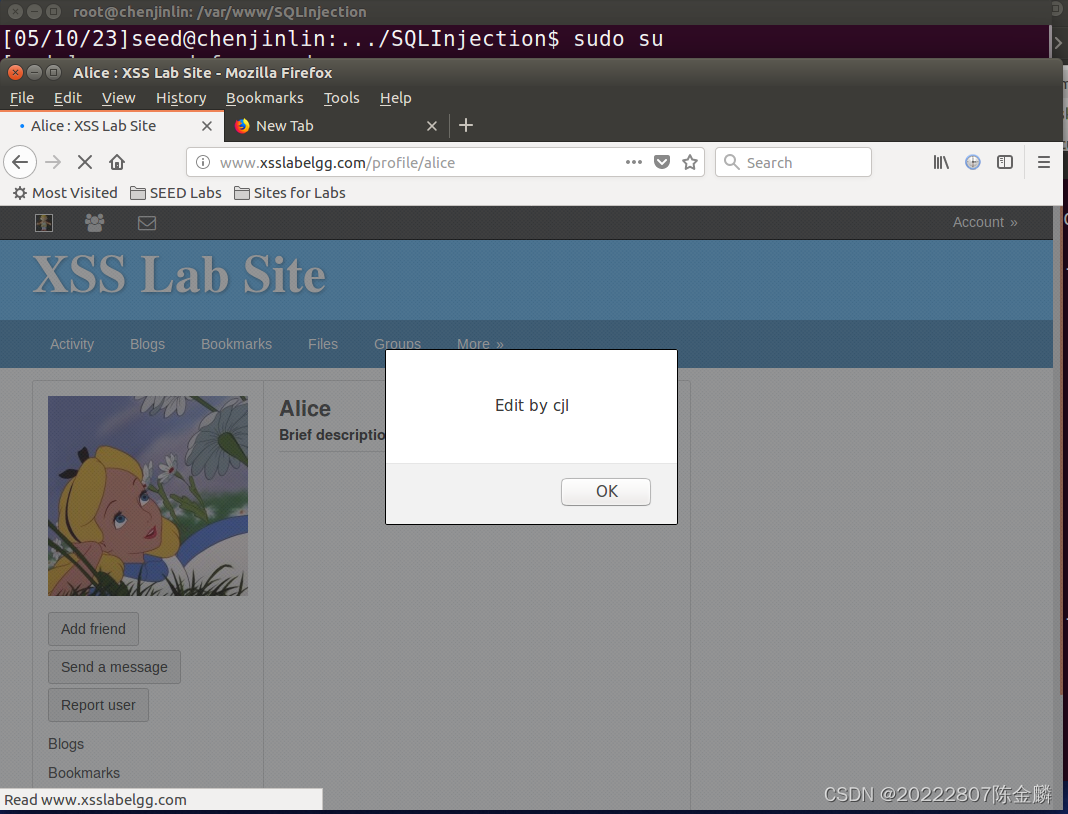The width and height of the screenshot is (1068, 814).
Task: Open the View menu
Action: 119,98
